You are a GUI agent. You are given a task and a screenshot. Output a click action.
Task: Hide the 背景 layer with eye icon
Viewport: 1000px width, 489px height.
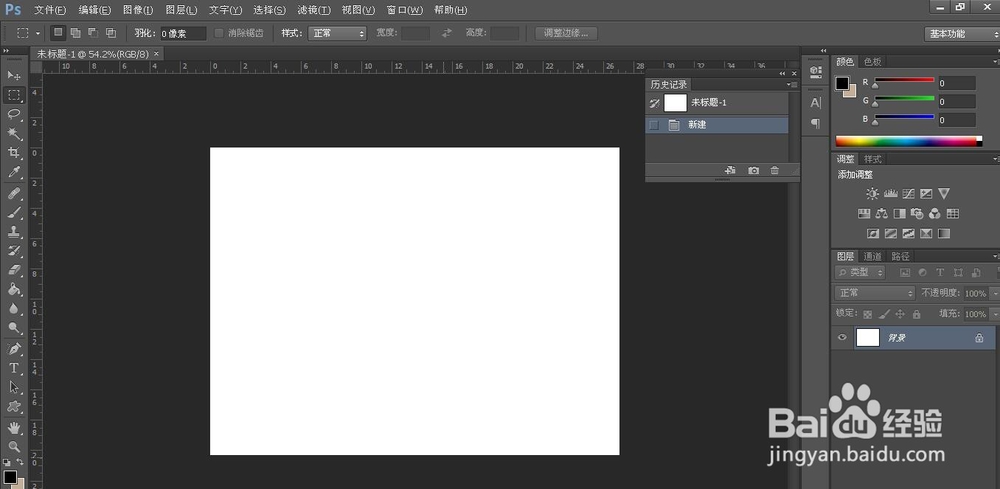(842, 337)
